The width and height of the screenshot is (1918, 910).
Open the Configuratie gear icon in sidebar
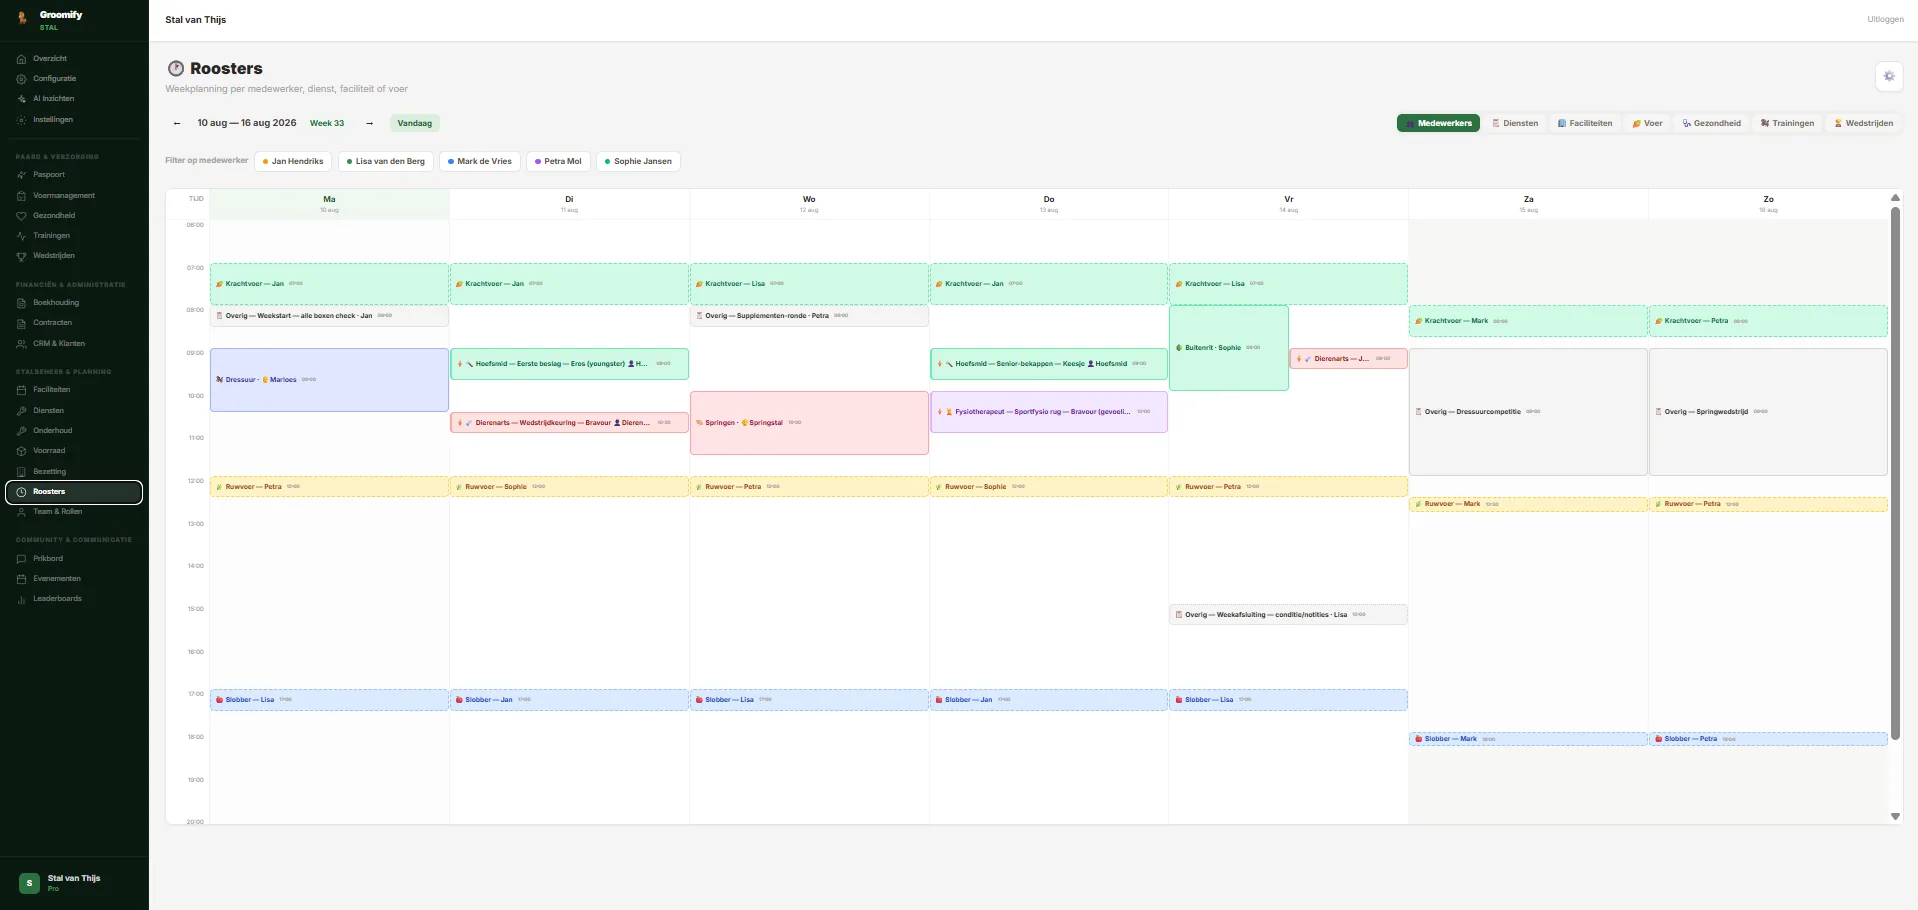point(21,79)
